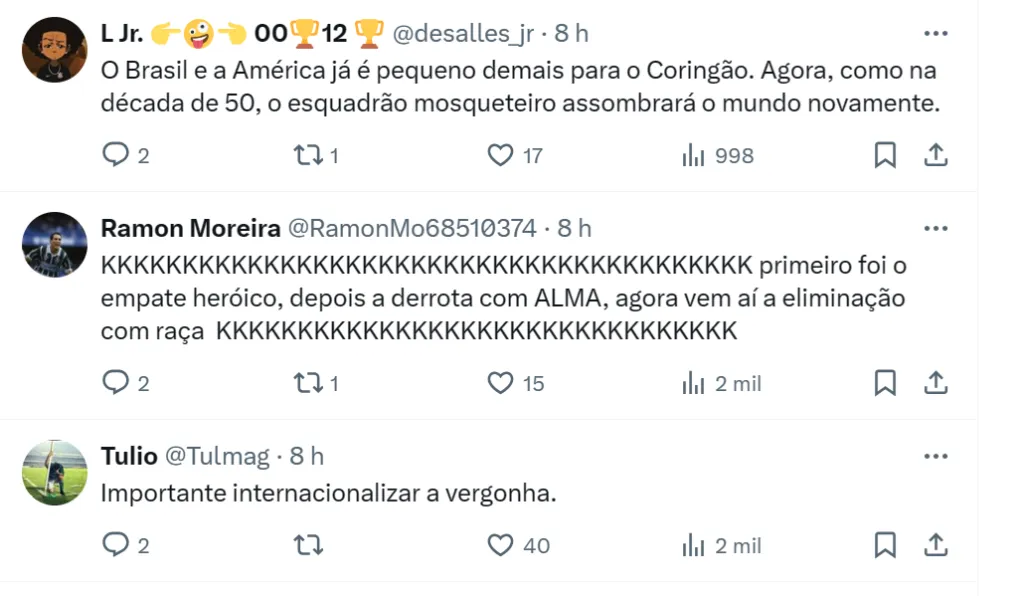Bookmark Tulio's tweet
The width and height of the screenshot is (1024, 596).
pos(885,545)
